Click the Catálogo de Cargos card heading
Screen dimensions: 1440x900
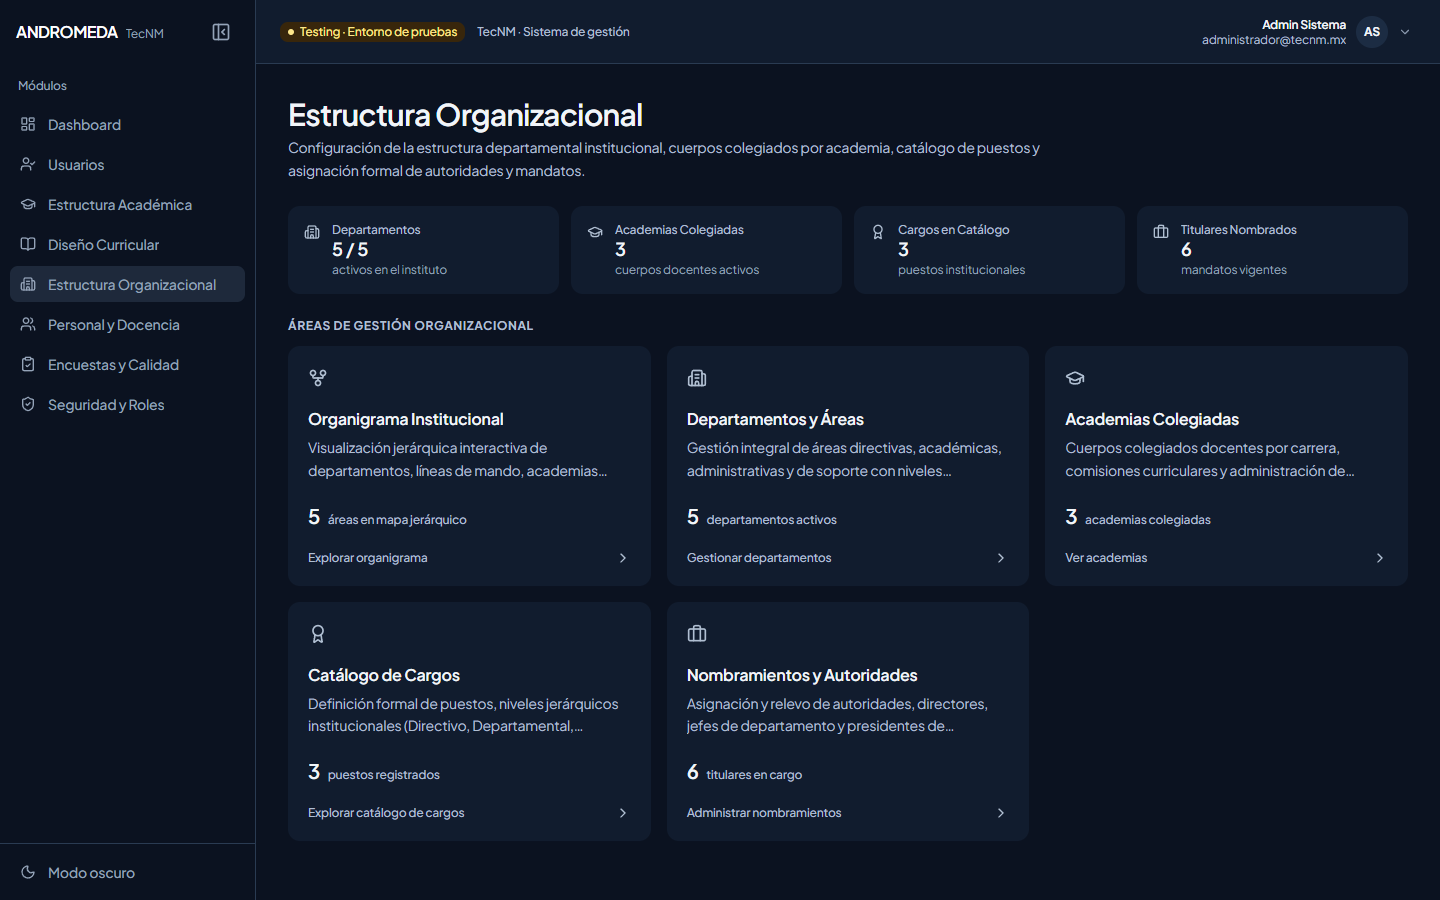click(x=384, y=675)
